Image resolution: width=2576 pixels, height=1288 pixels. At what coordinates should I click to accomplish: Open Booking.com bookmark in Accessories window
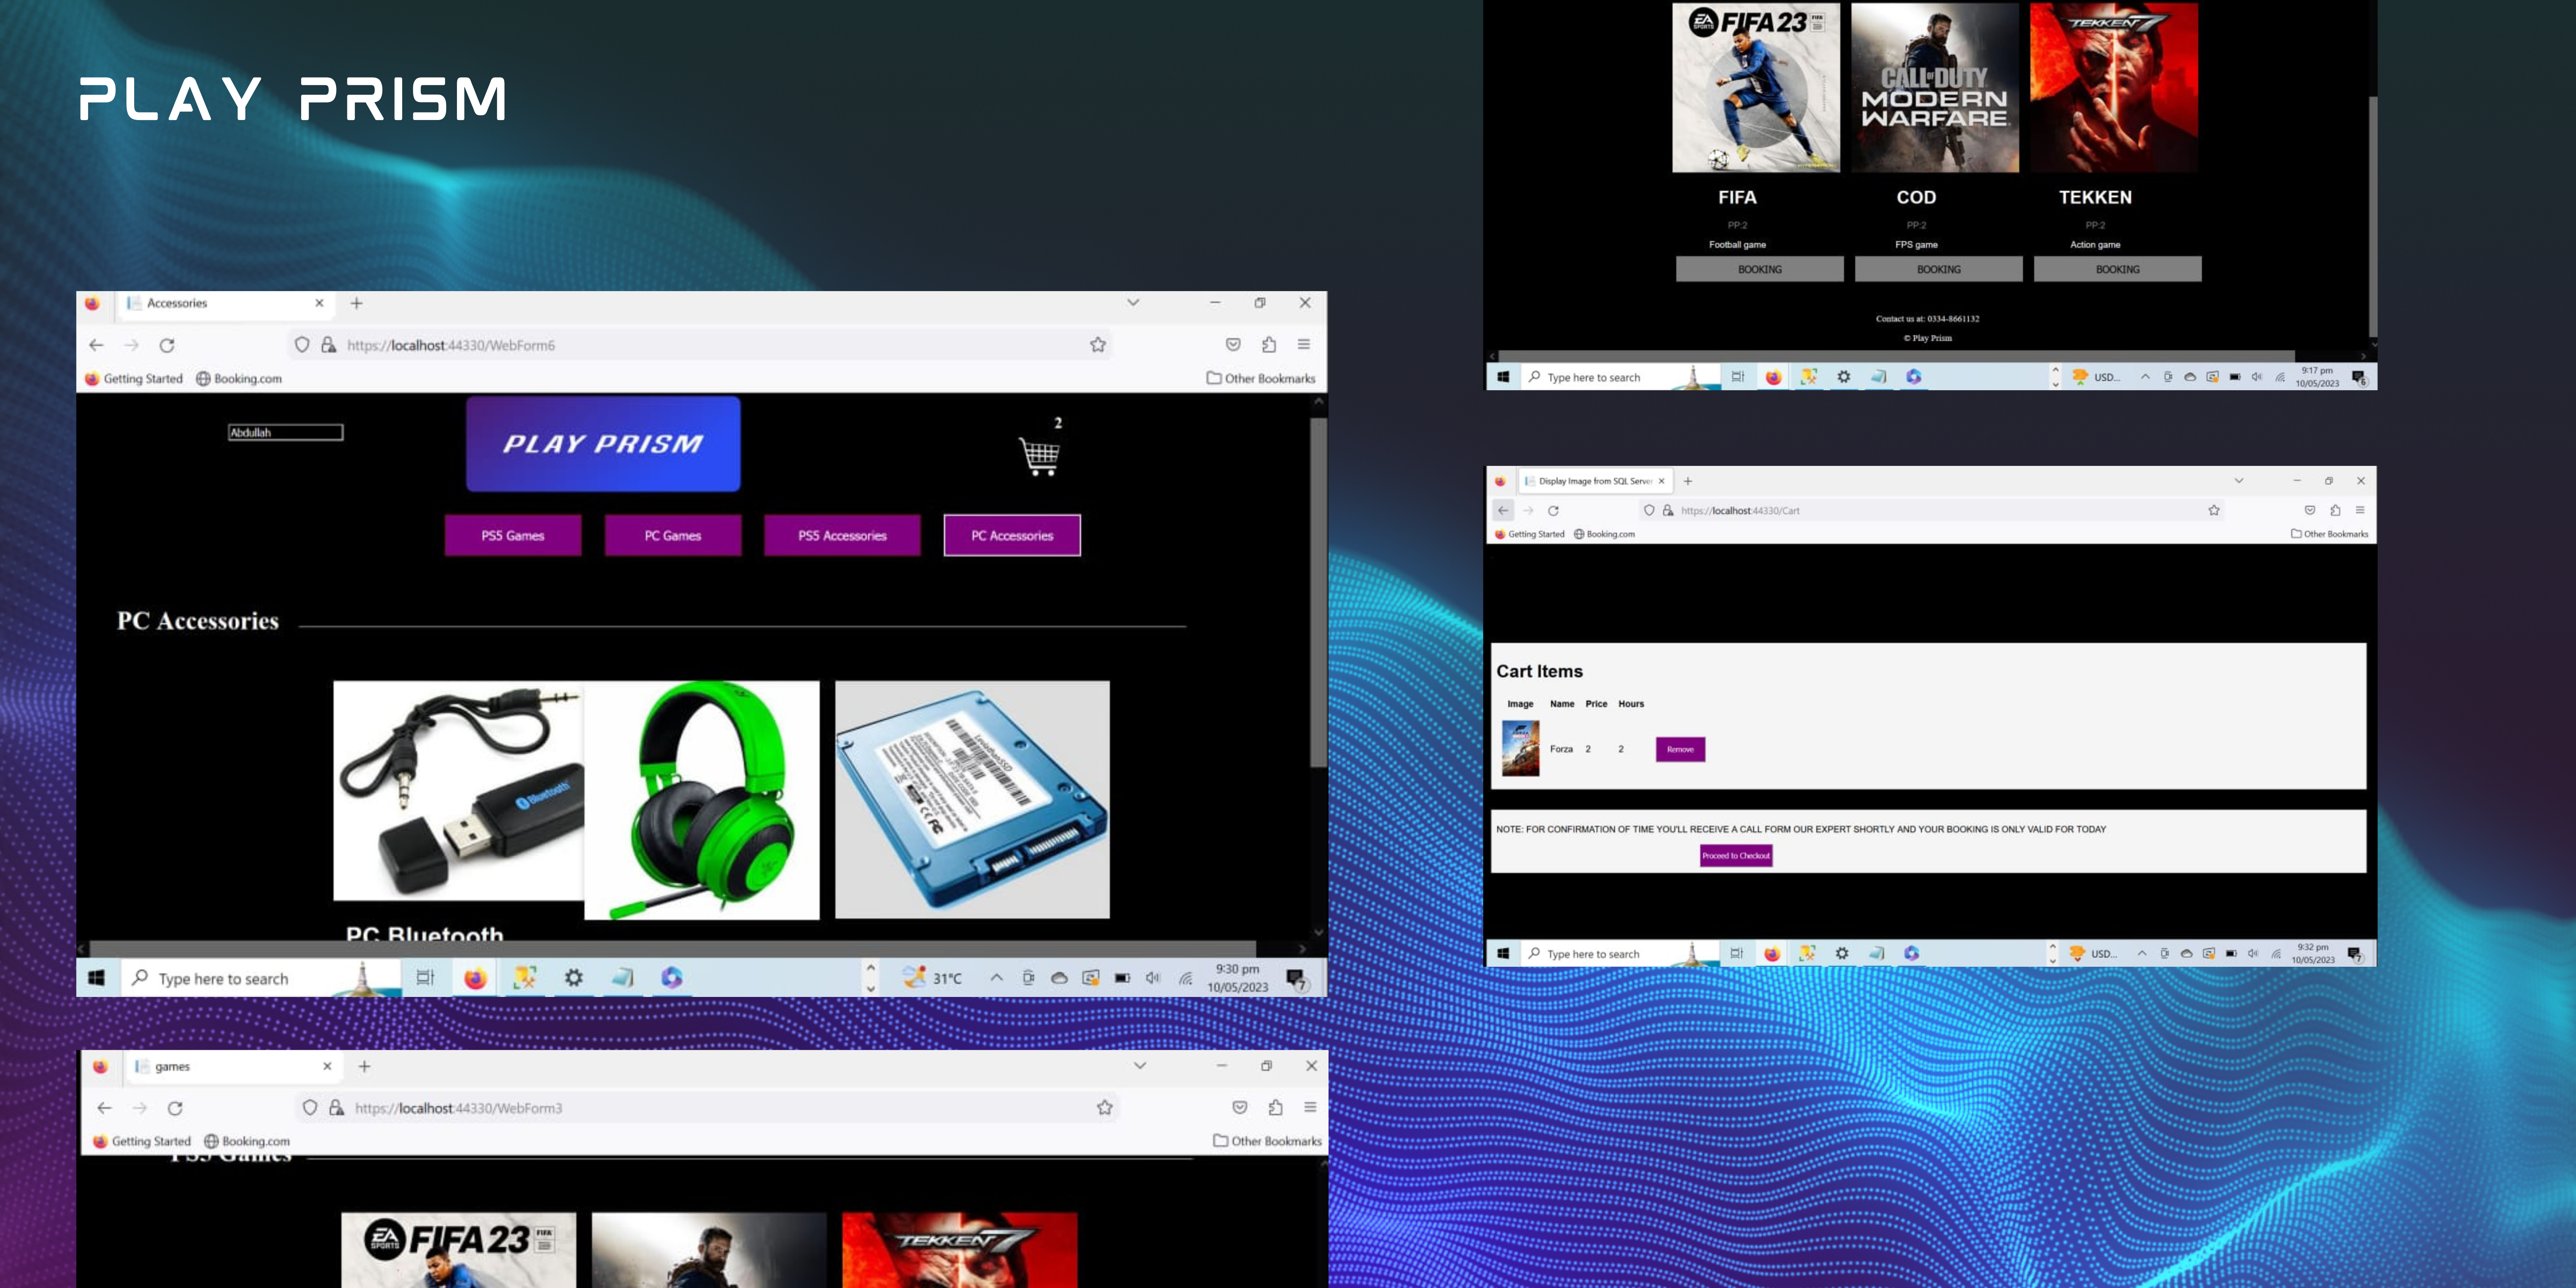coord(239,379)
